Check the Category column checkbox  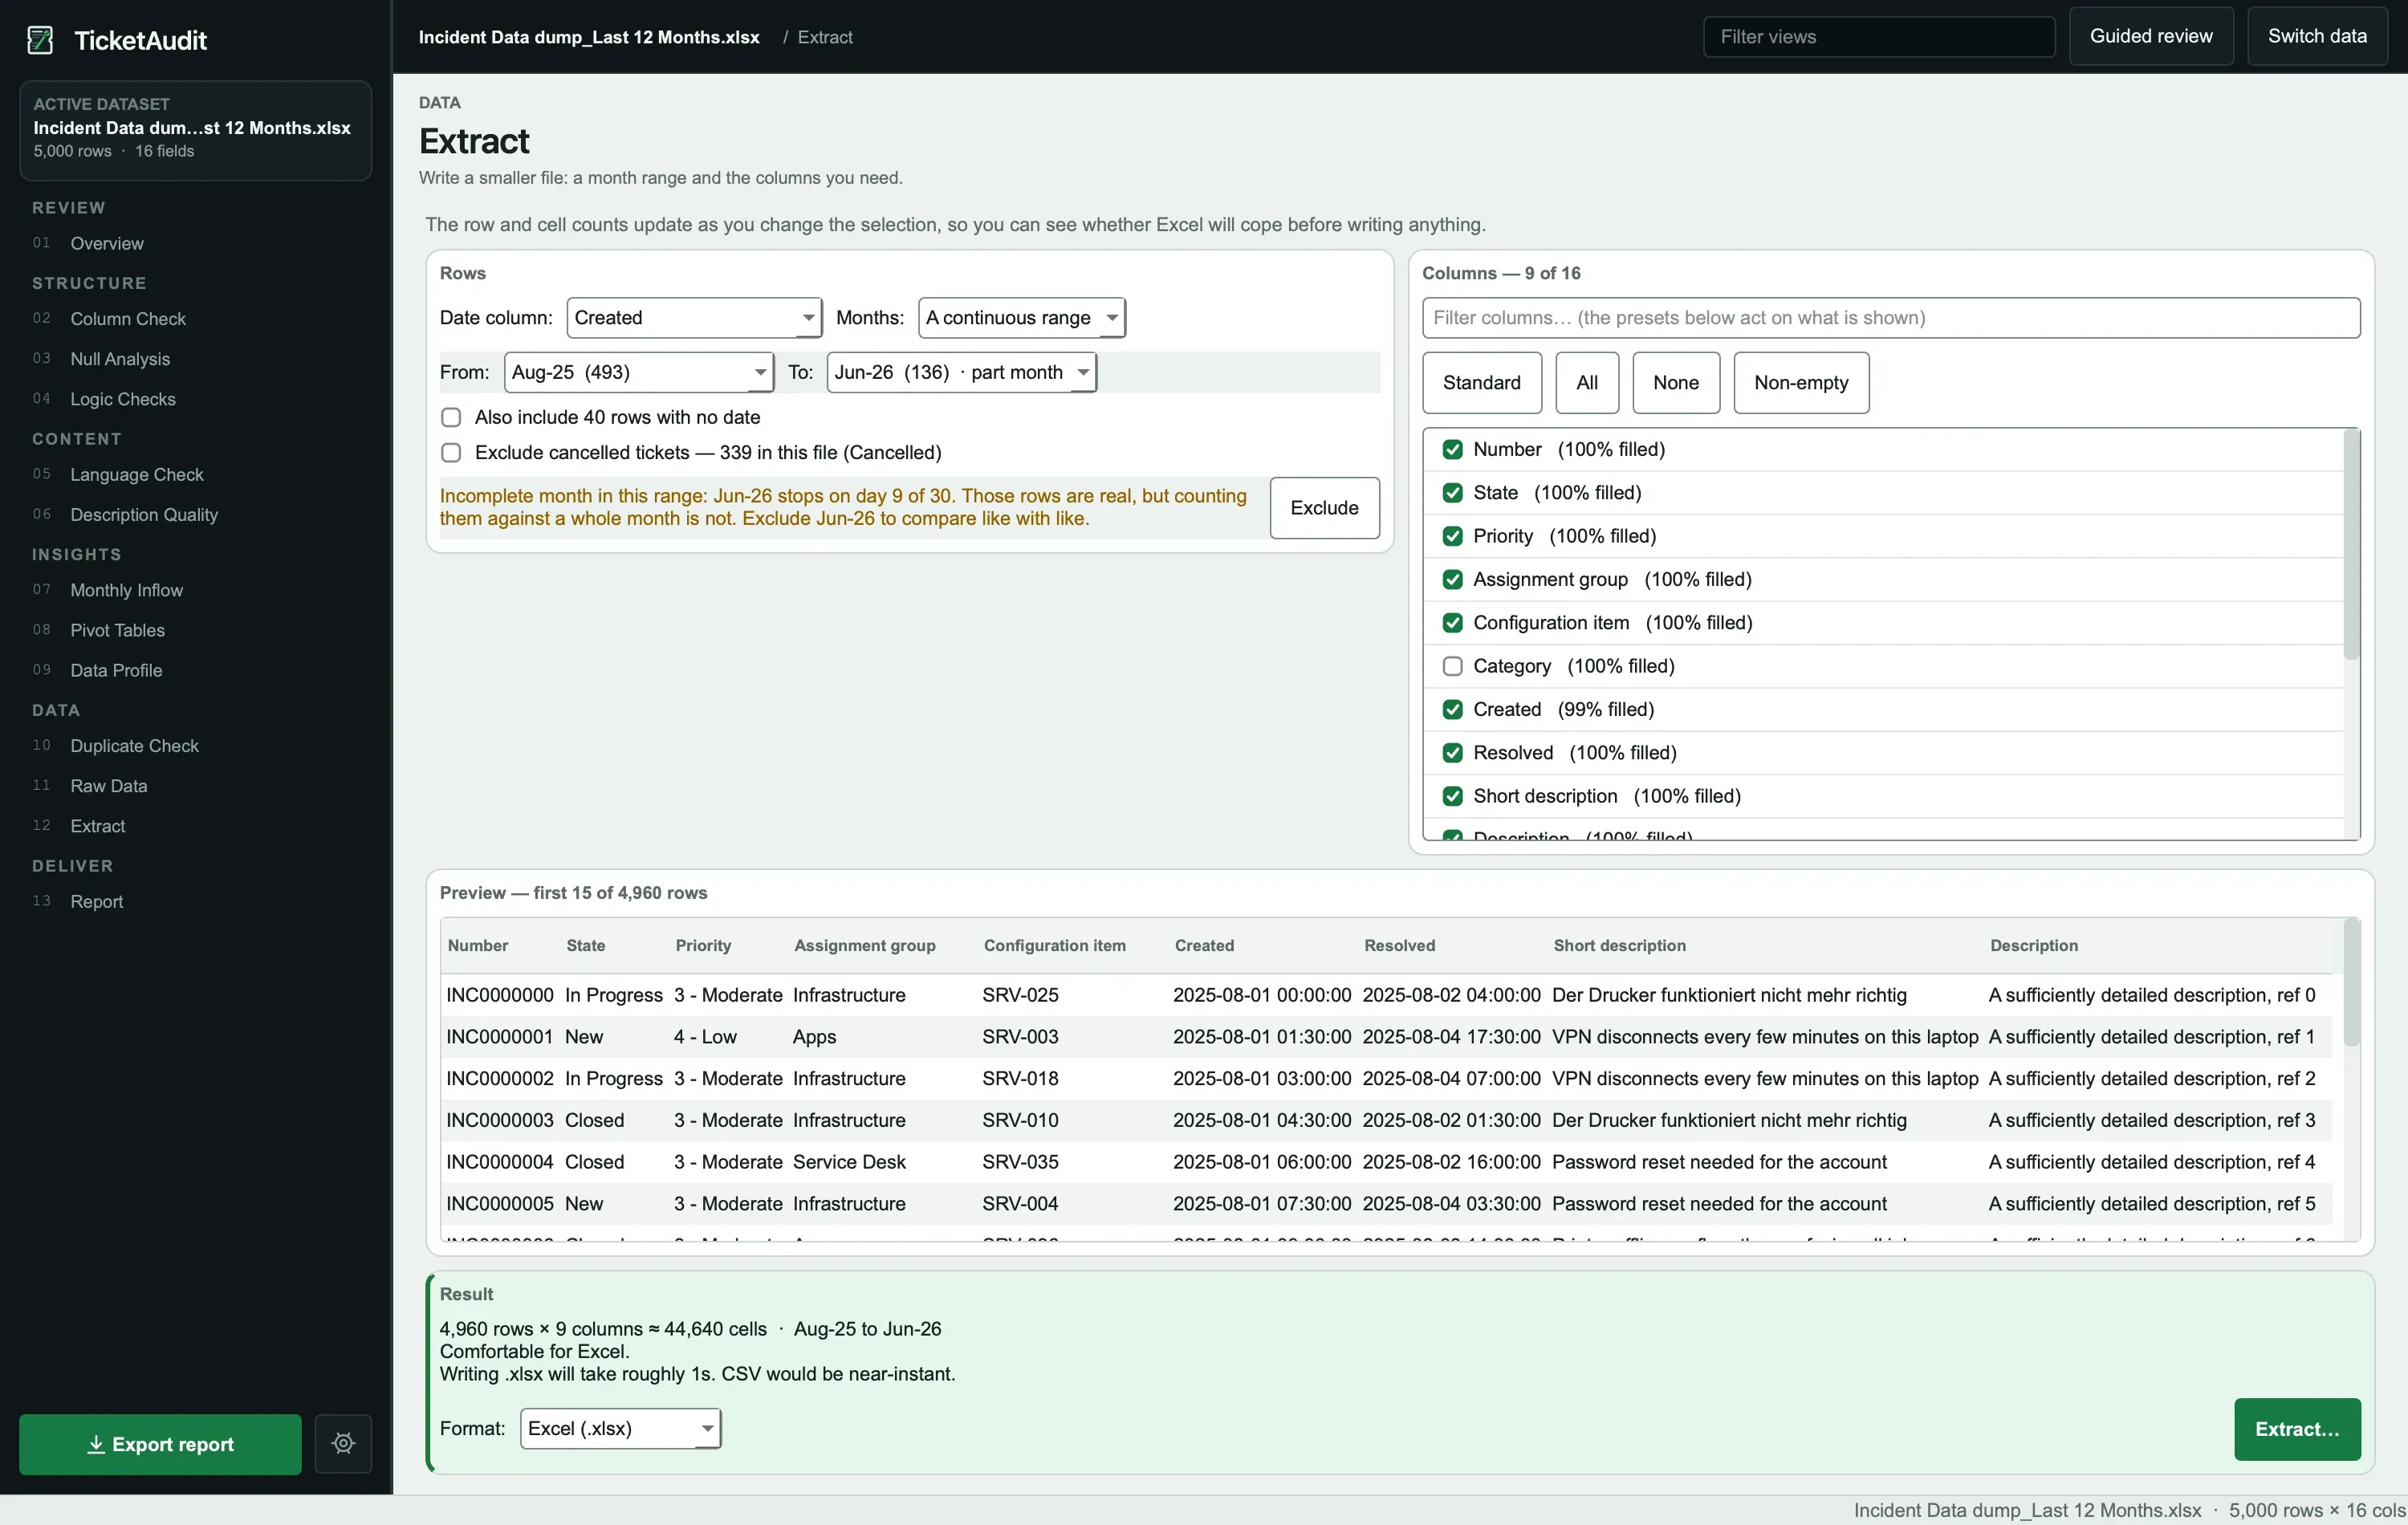[x=1453, y=666]
